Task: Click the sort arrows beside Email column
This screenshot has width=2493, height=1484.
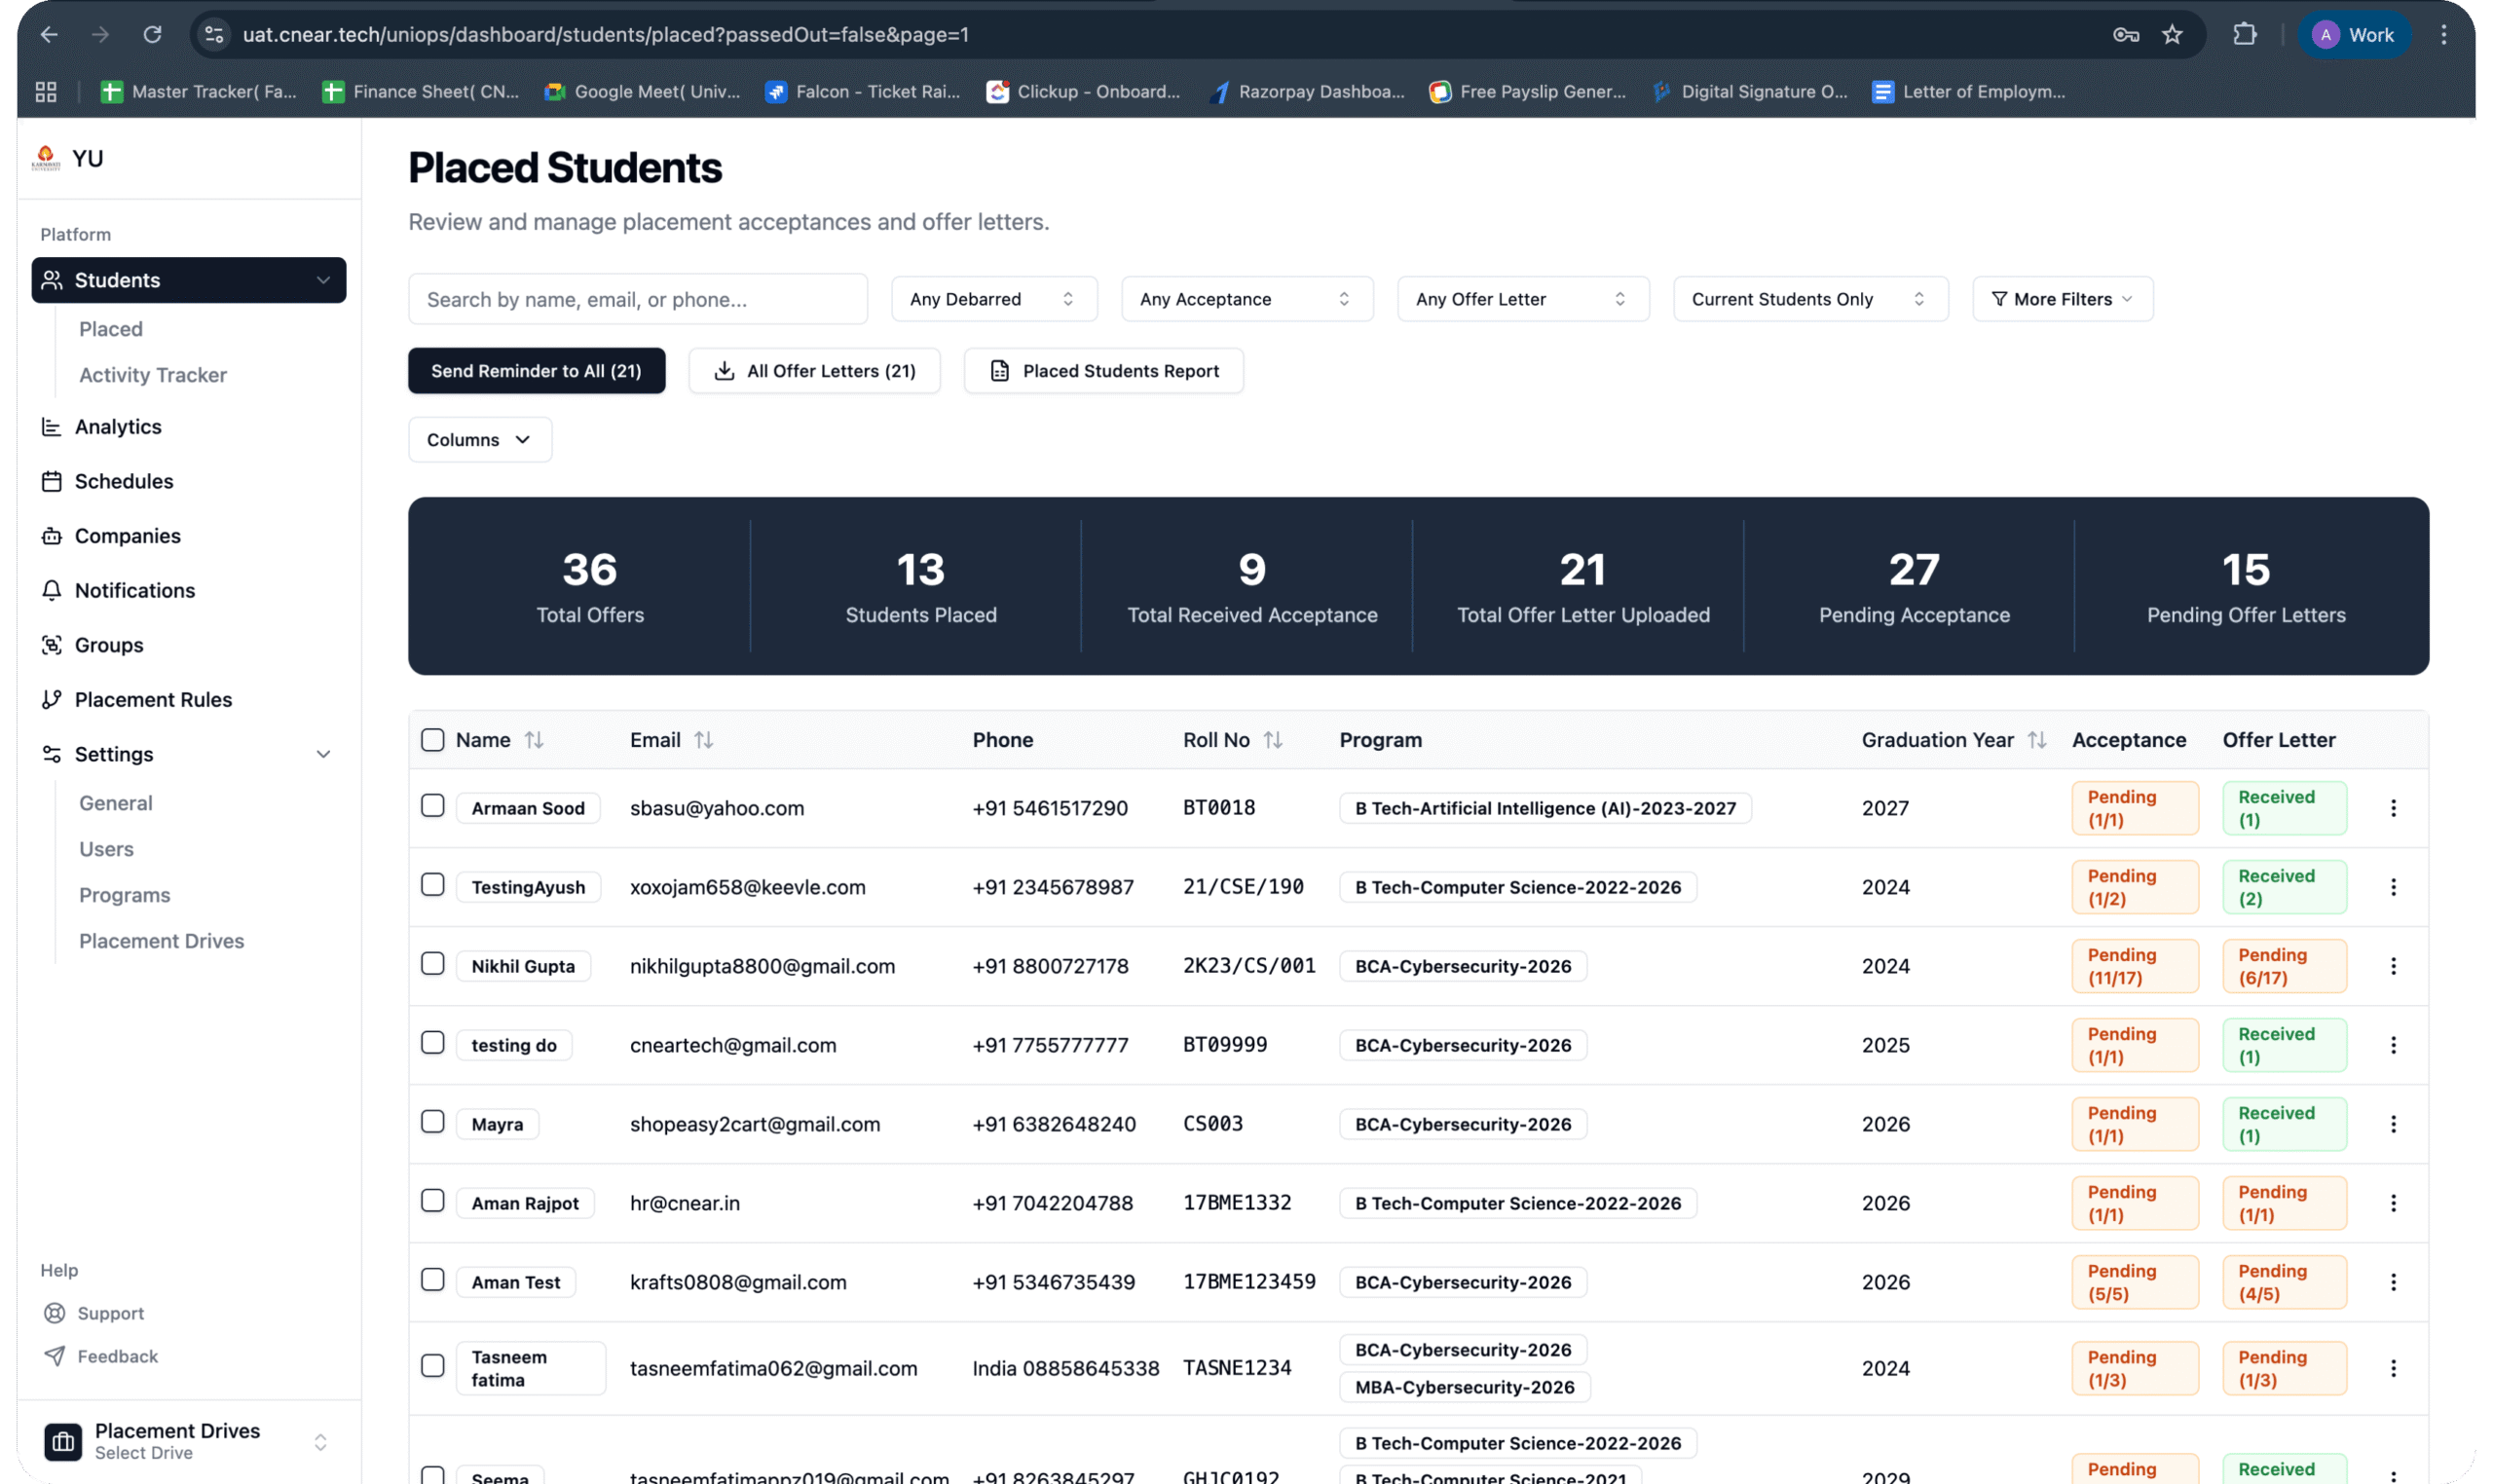Action: coord(704,740)
